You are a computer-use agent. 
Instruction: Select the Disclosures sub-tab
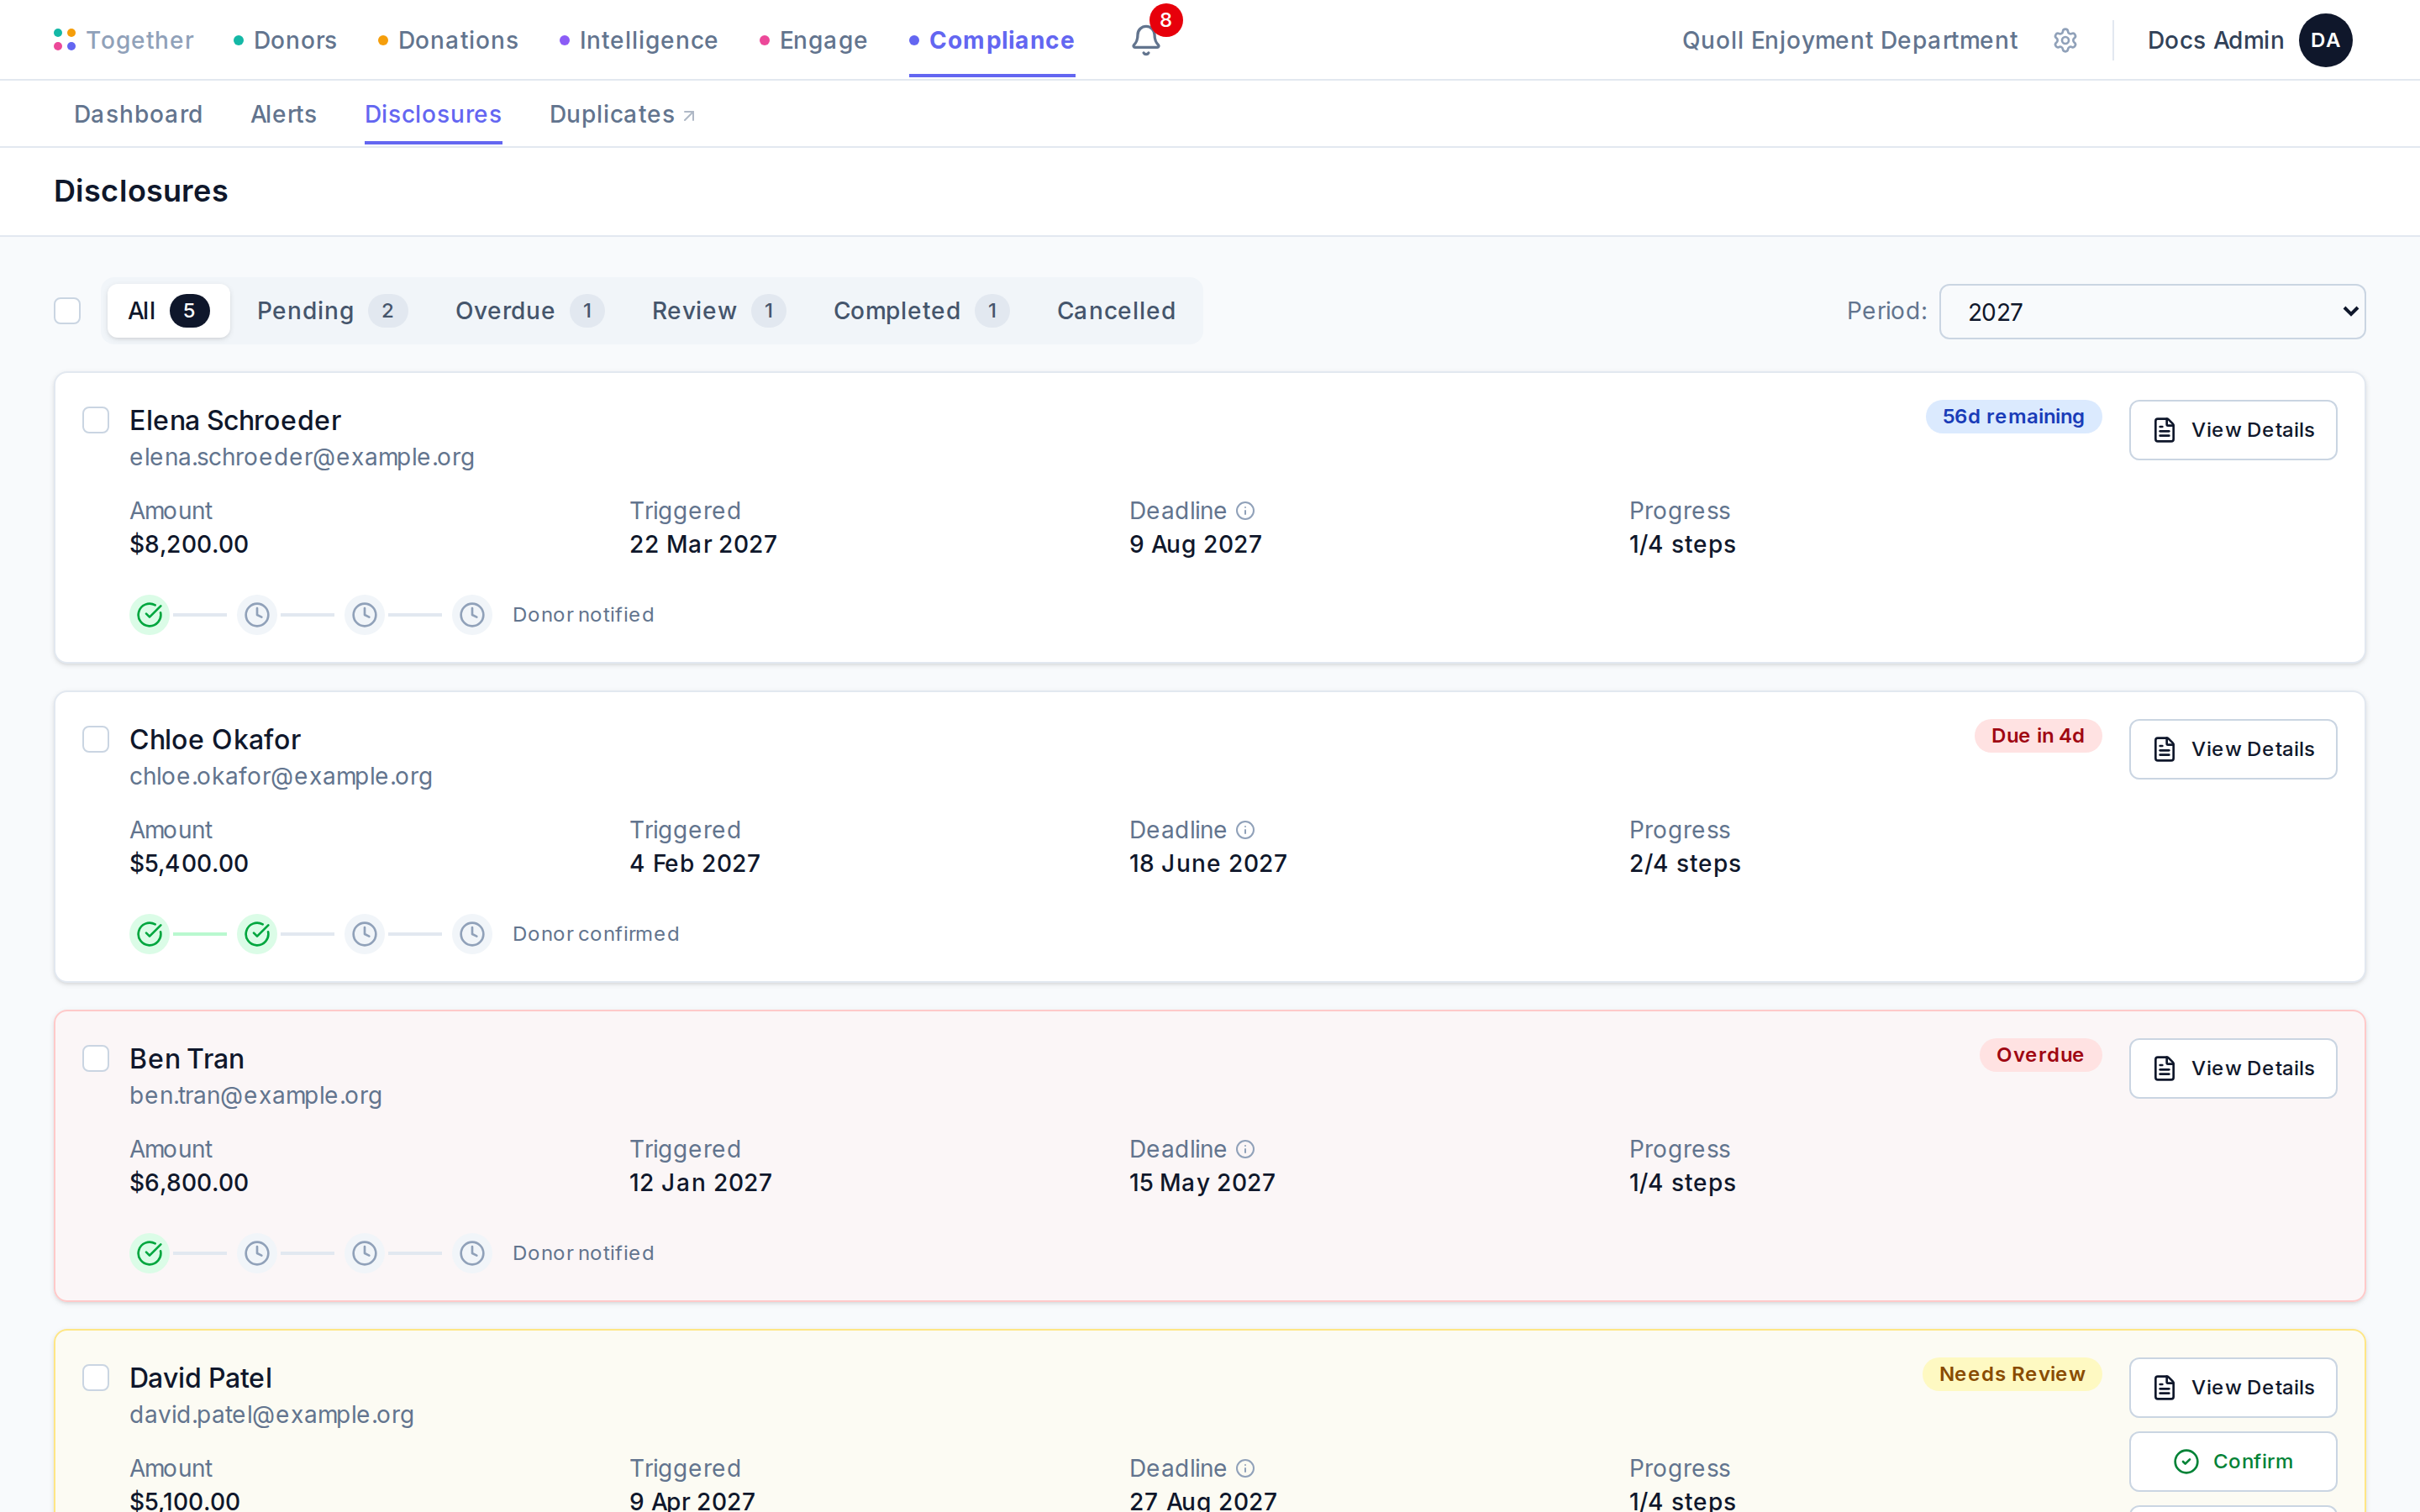(433, 114)
